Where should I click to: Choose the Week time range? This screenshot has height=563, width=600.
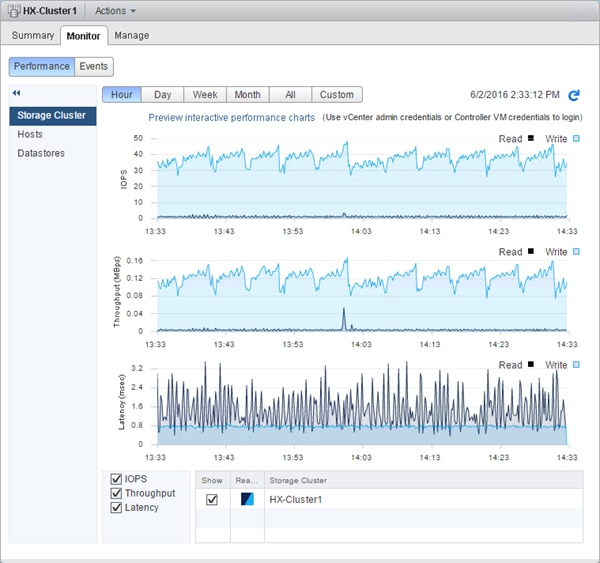205,95
